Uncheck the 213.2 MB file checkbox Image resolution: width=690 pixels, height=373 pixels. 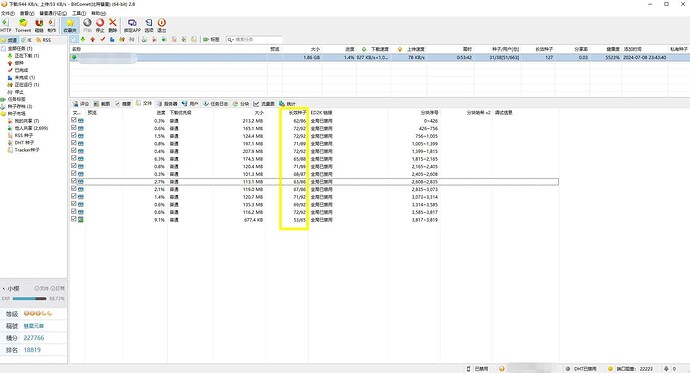[73, 120]
